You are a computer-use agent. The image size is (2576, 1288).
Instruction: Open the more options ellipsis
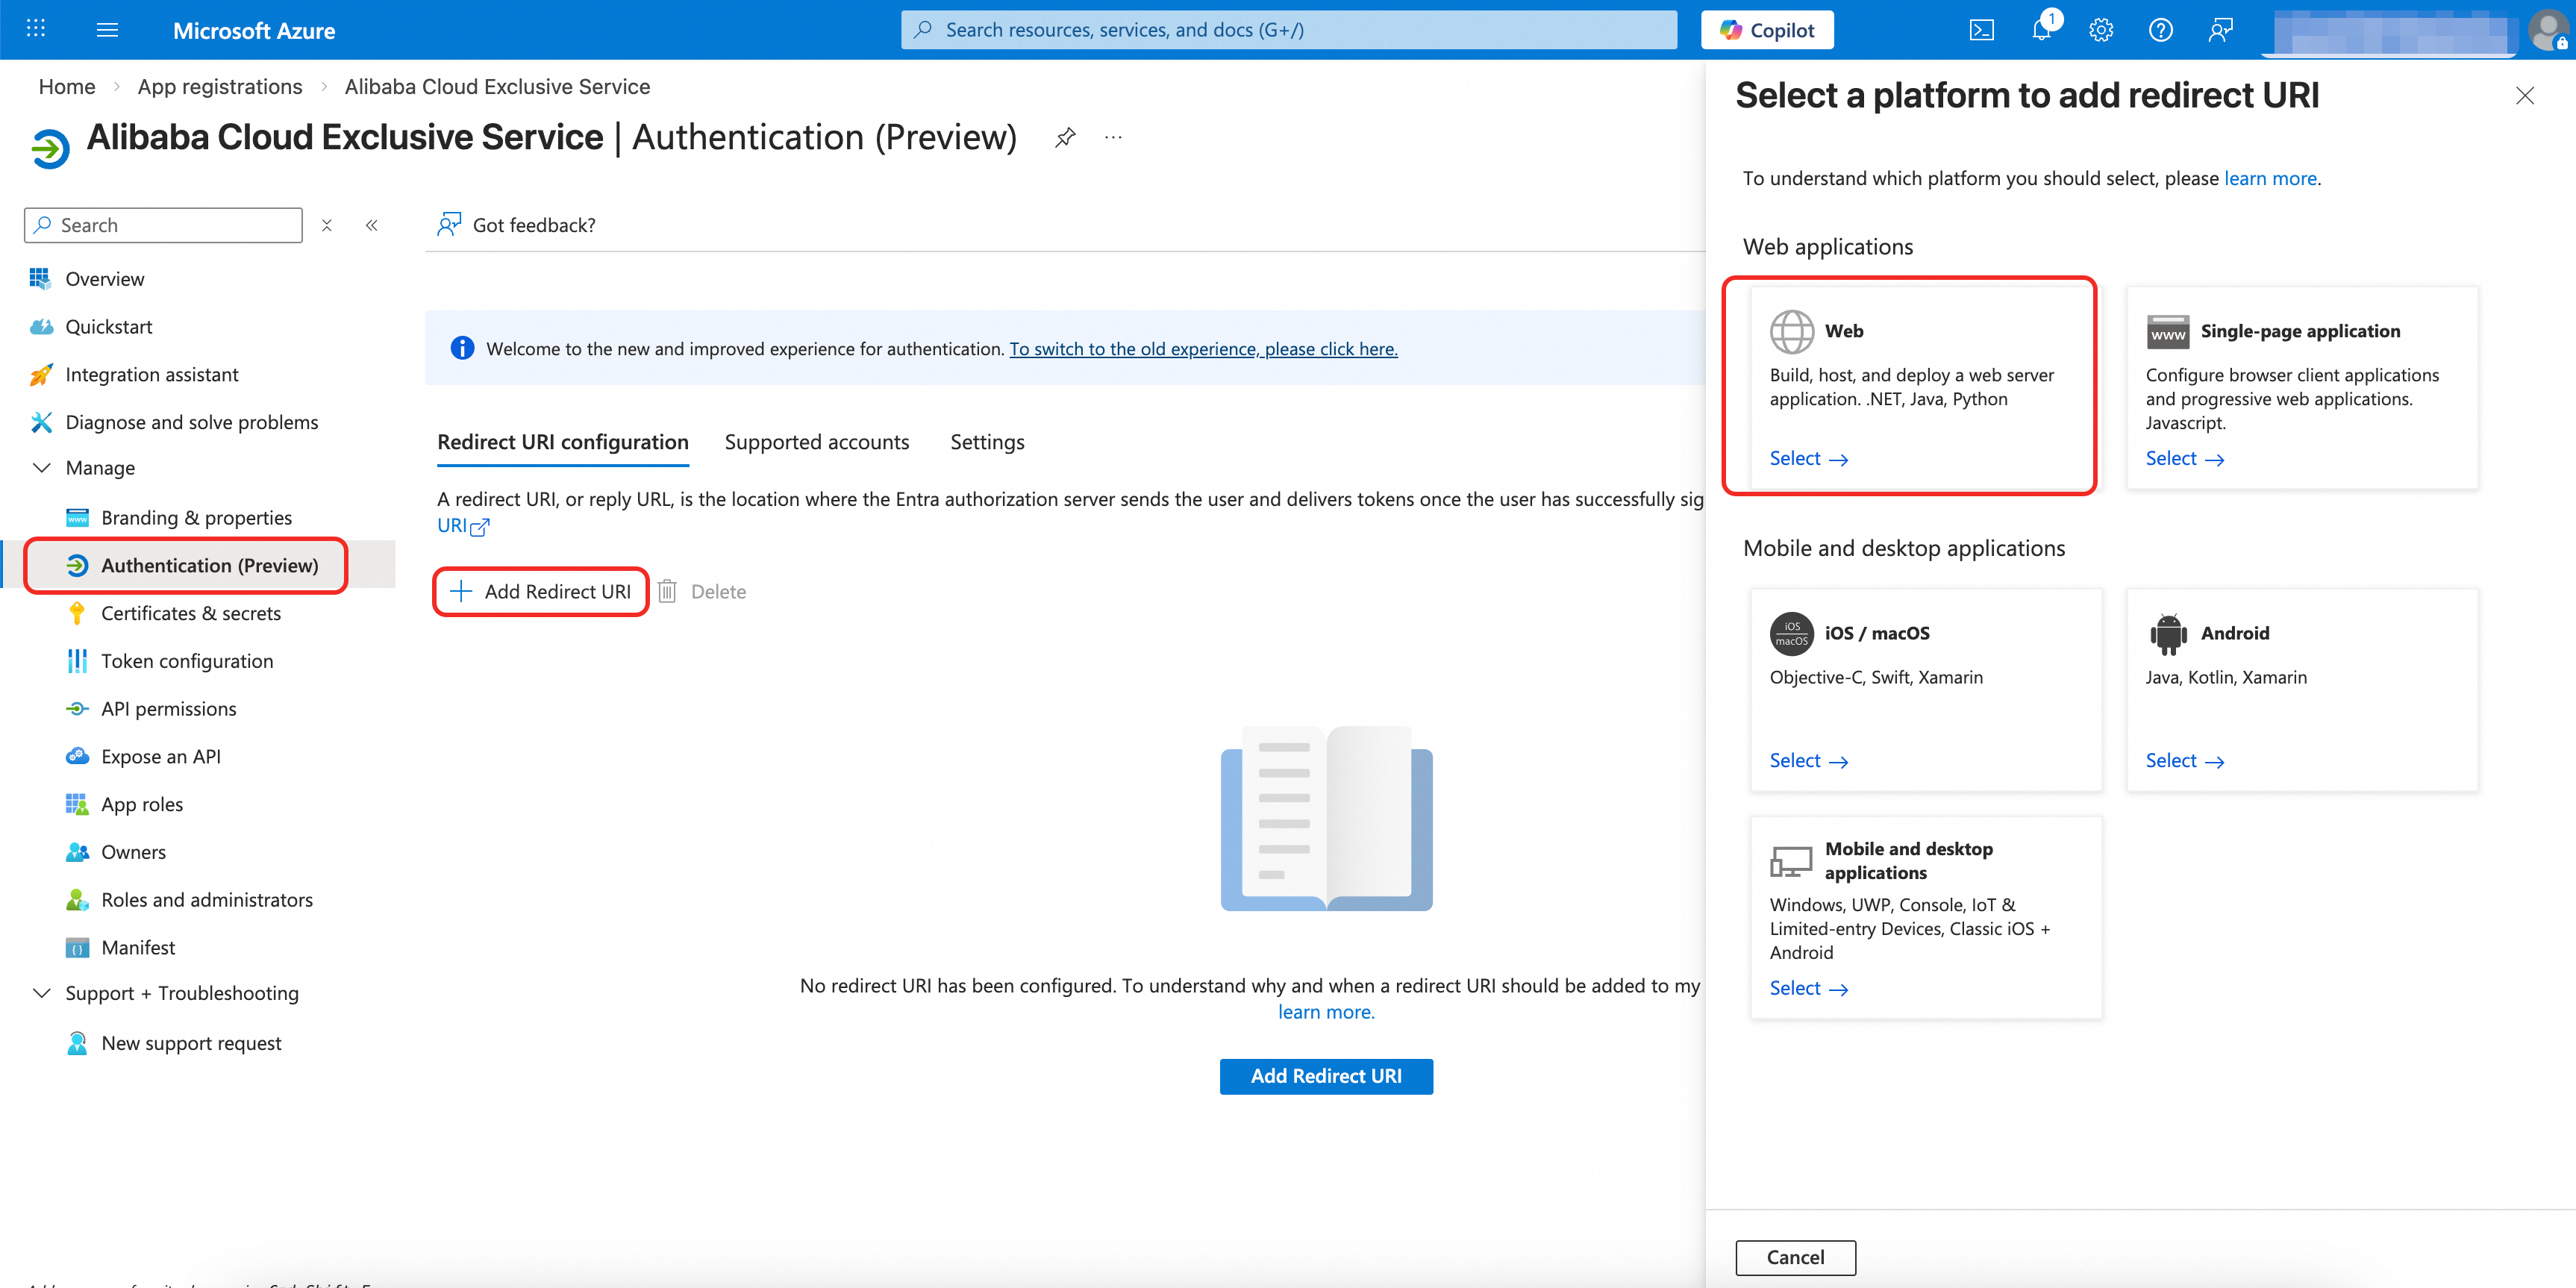click(x=1113, y=137)
